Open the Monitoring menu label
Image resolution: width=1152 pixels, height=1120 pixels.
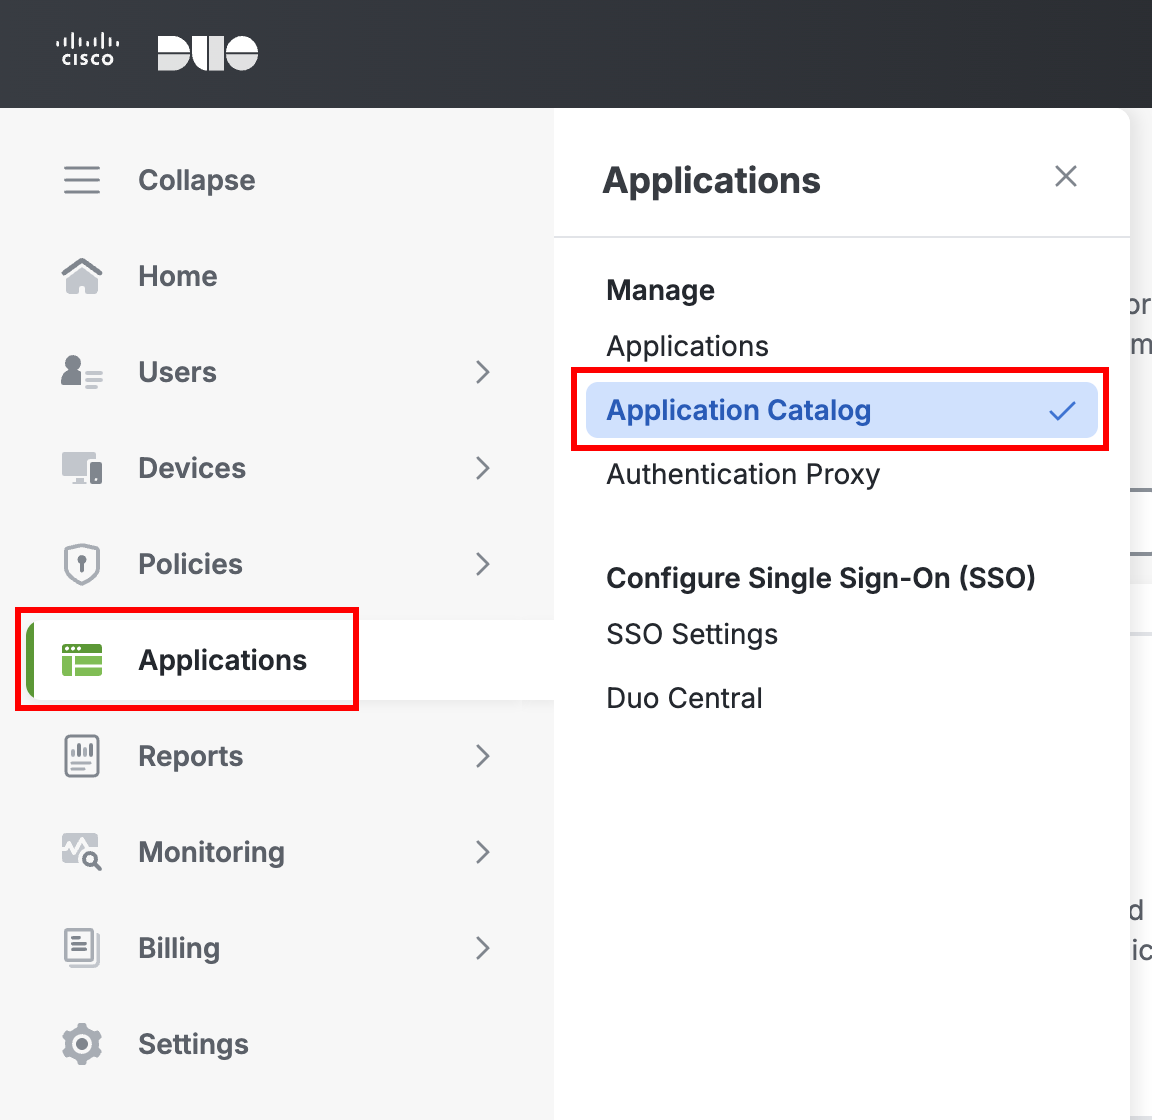(x=212, y=852)
